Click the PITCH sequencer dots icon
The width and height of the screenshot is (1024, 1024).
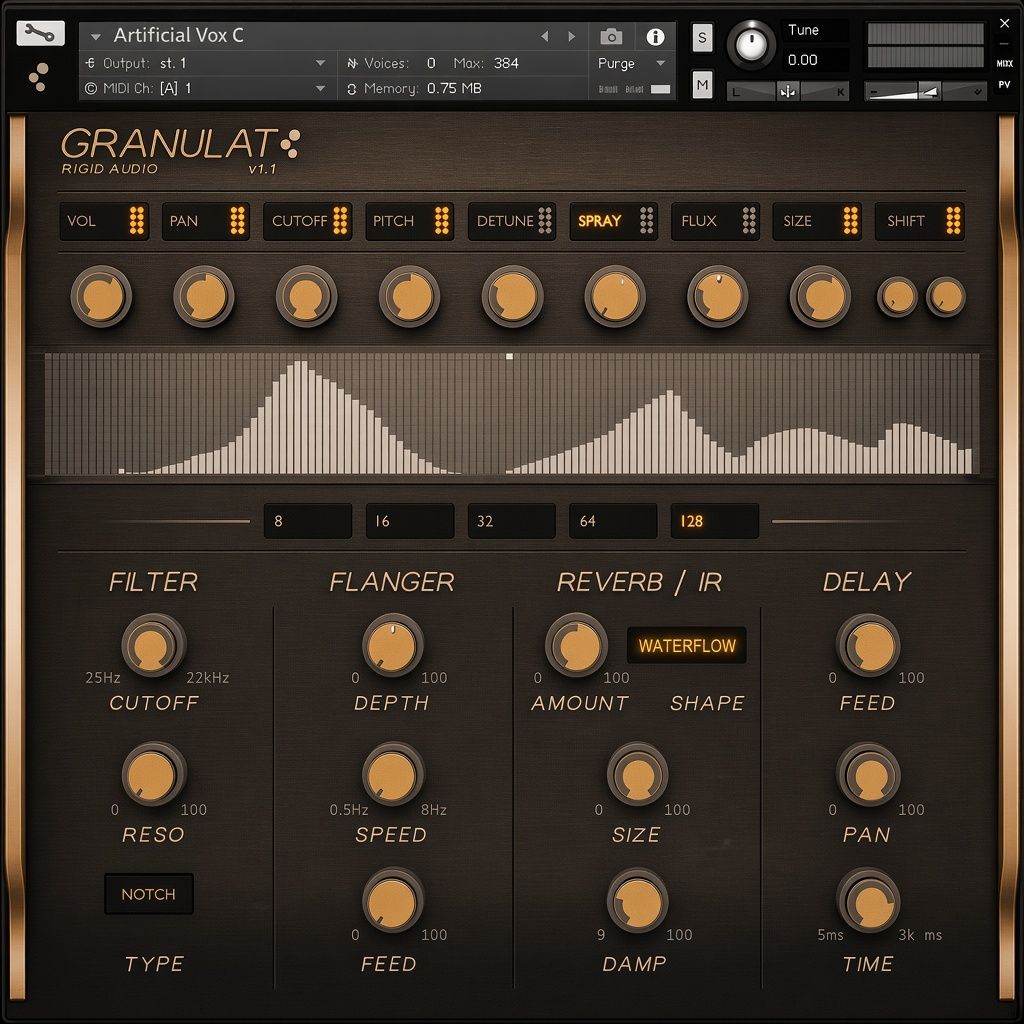coord(442,221)
